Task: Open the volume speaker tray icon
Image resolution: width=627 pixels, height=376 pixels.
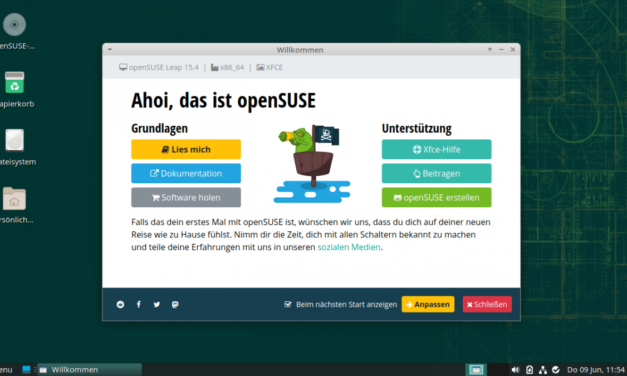Action: point(515,370)
